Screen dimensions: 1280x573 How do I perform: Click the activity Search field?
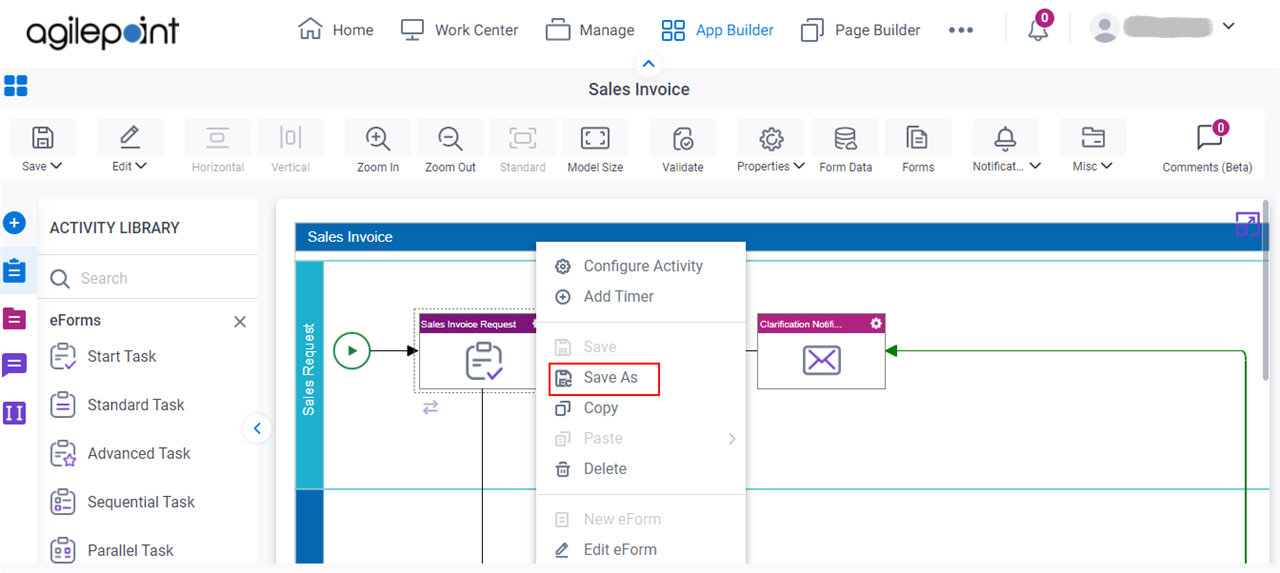[148, 278]
